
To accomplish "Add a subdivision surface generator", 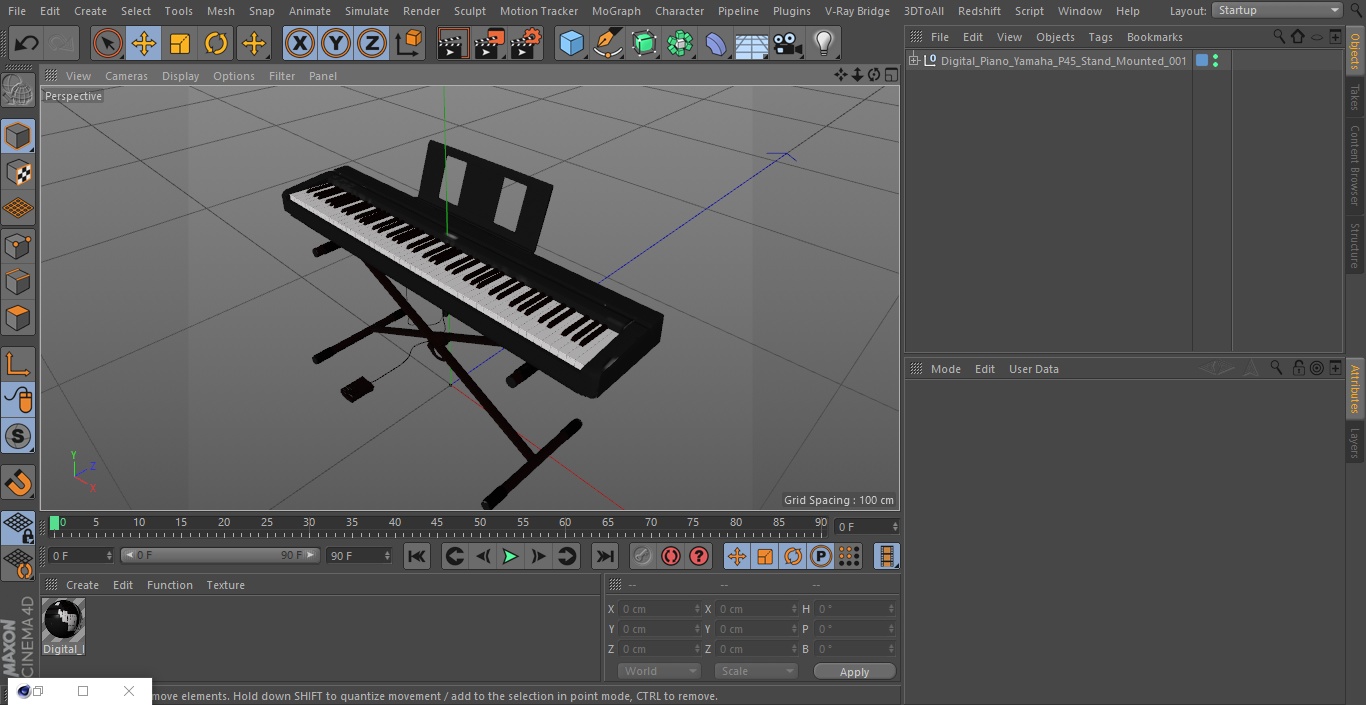I will click(x=644, y=43).
